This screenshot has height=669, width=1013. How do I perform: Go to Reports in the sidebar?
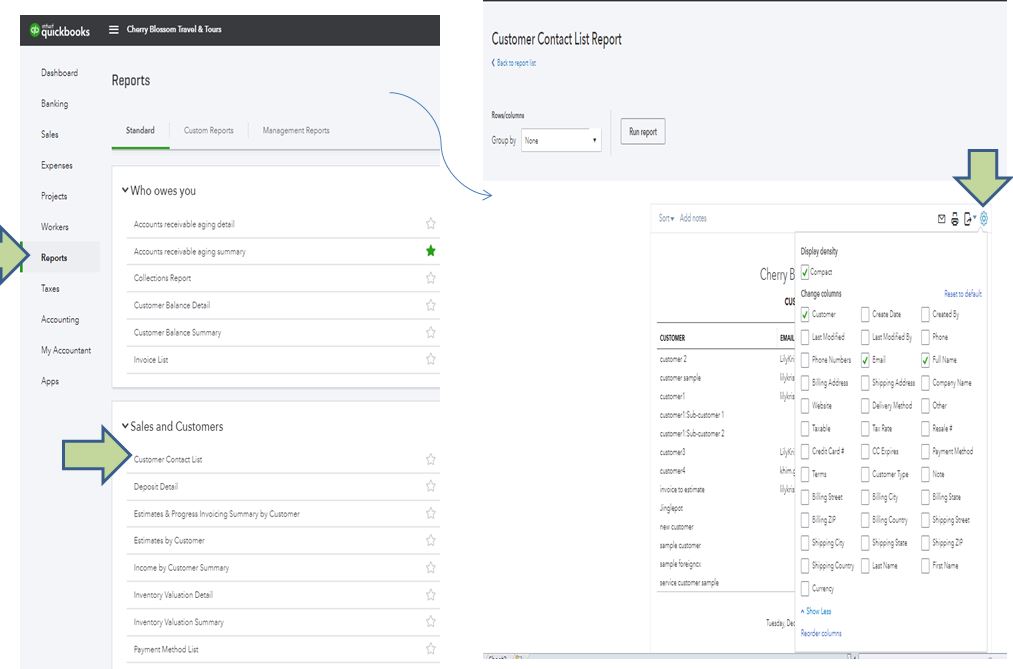coord(54,258)
